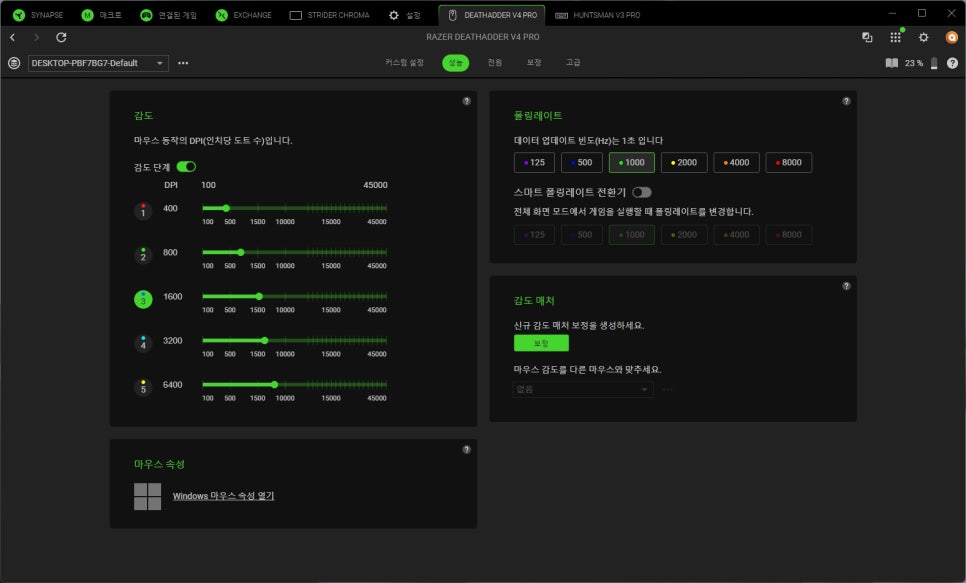This screenshot has width=966, height=583.
Task: Set polling rate to 8000 Hz
Action: (789, 163)
